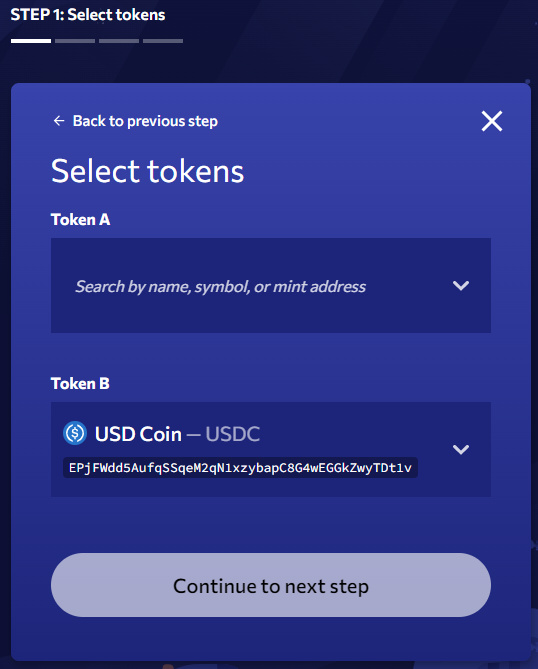Click the Select tokens heading

click(147, 171)
